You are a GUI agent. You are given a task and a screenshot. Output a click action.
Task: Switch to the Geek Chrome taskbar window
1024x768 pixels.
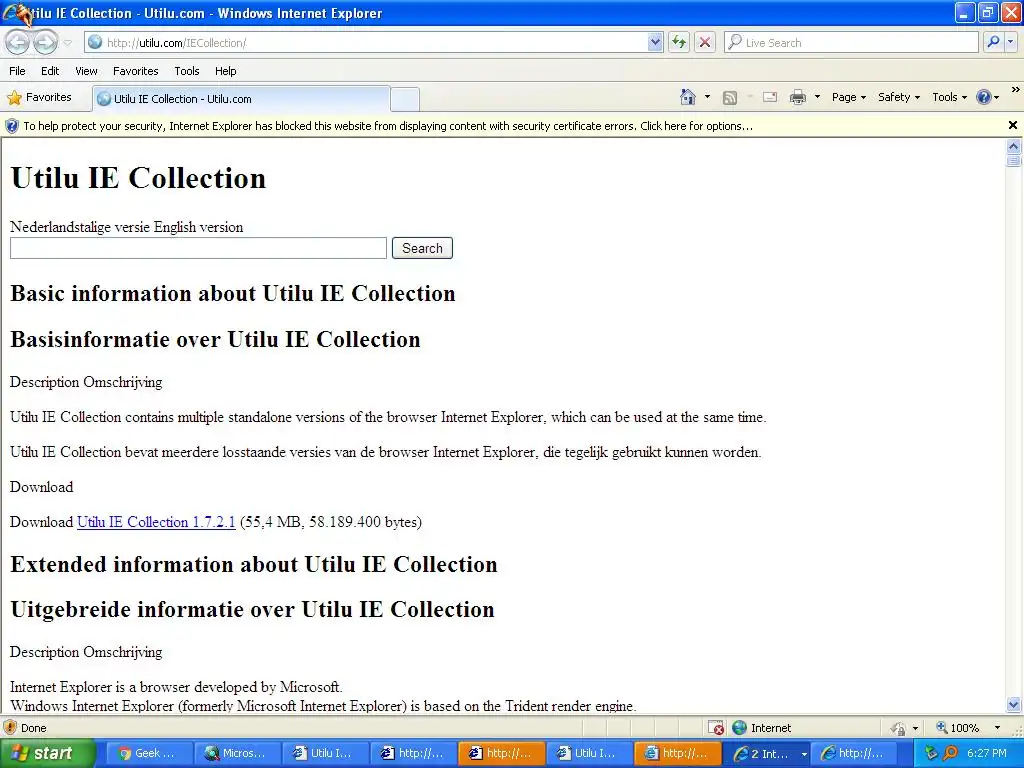(148, 753)
